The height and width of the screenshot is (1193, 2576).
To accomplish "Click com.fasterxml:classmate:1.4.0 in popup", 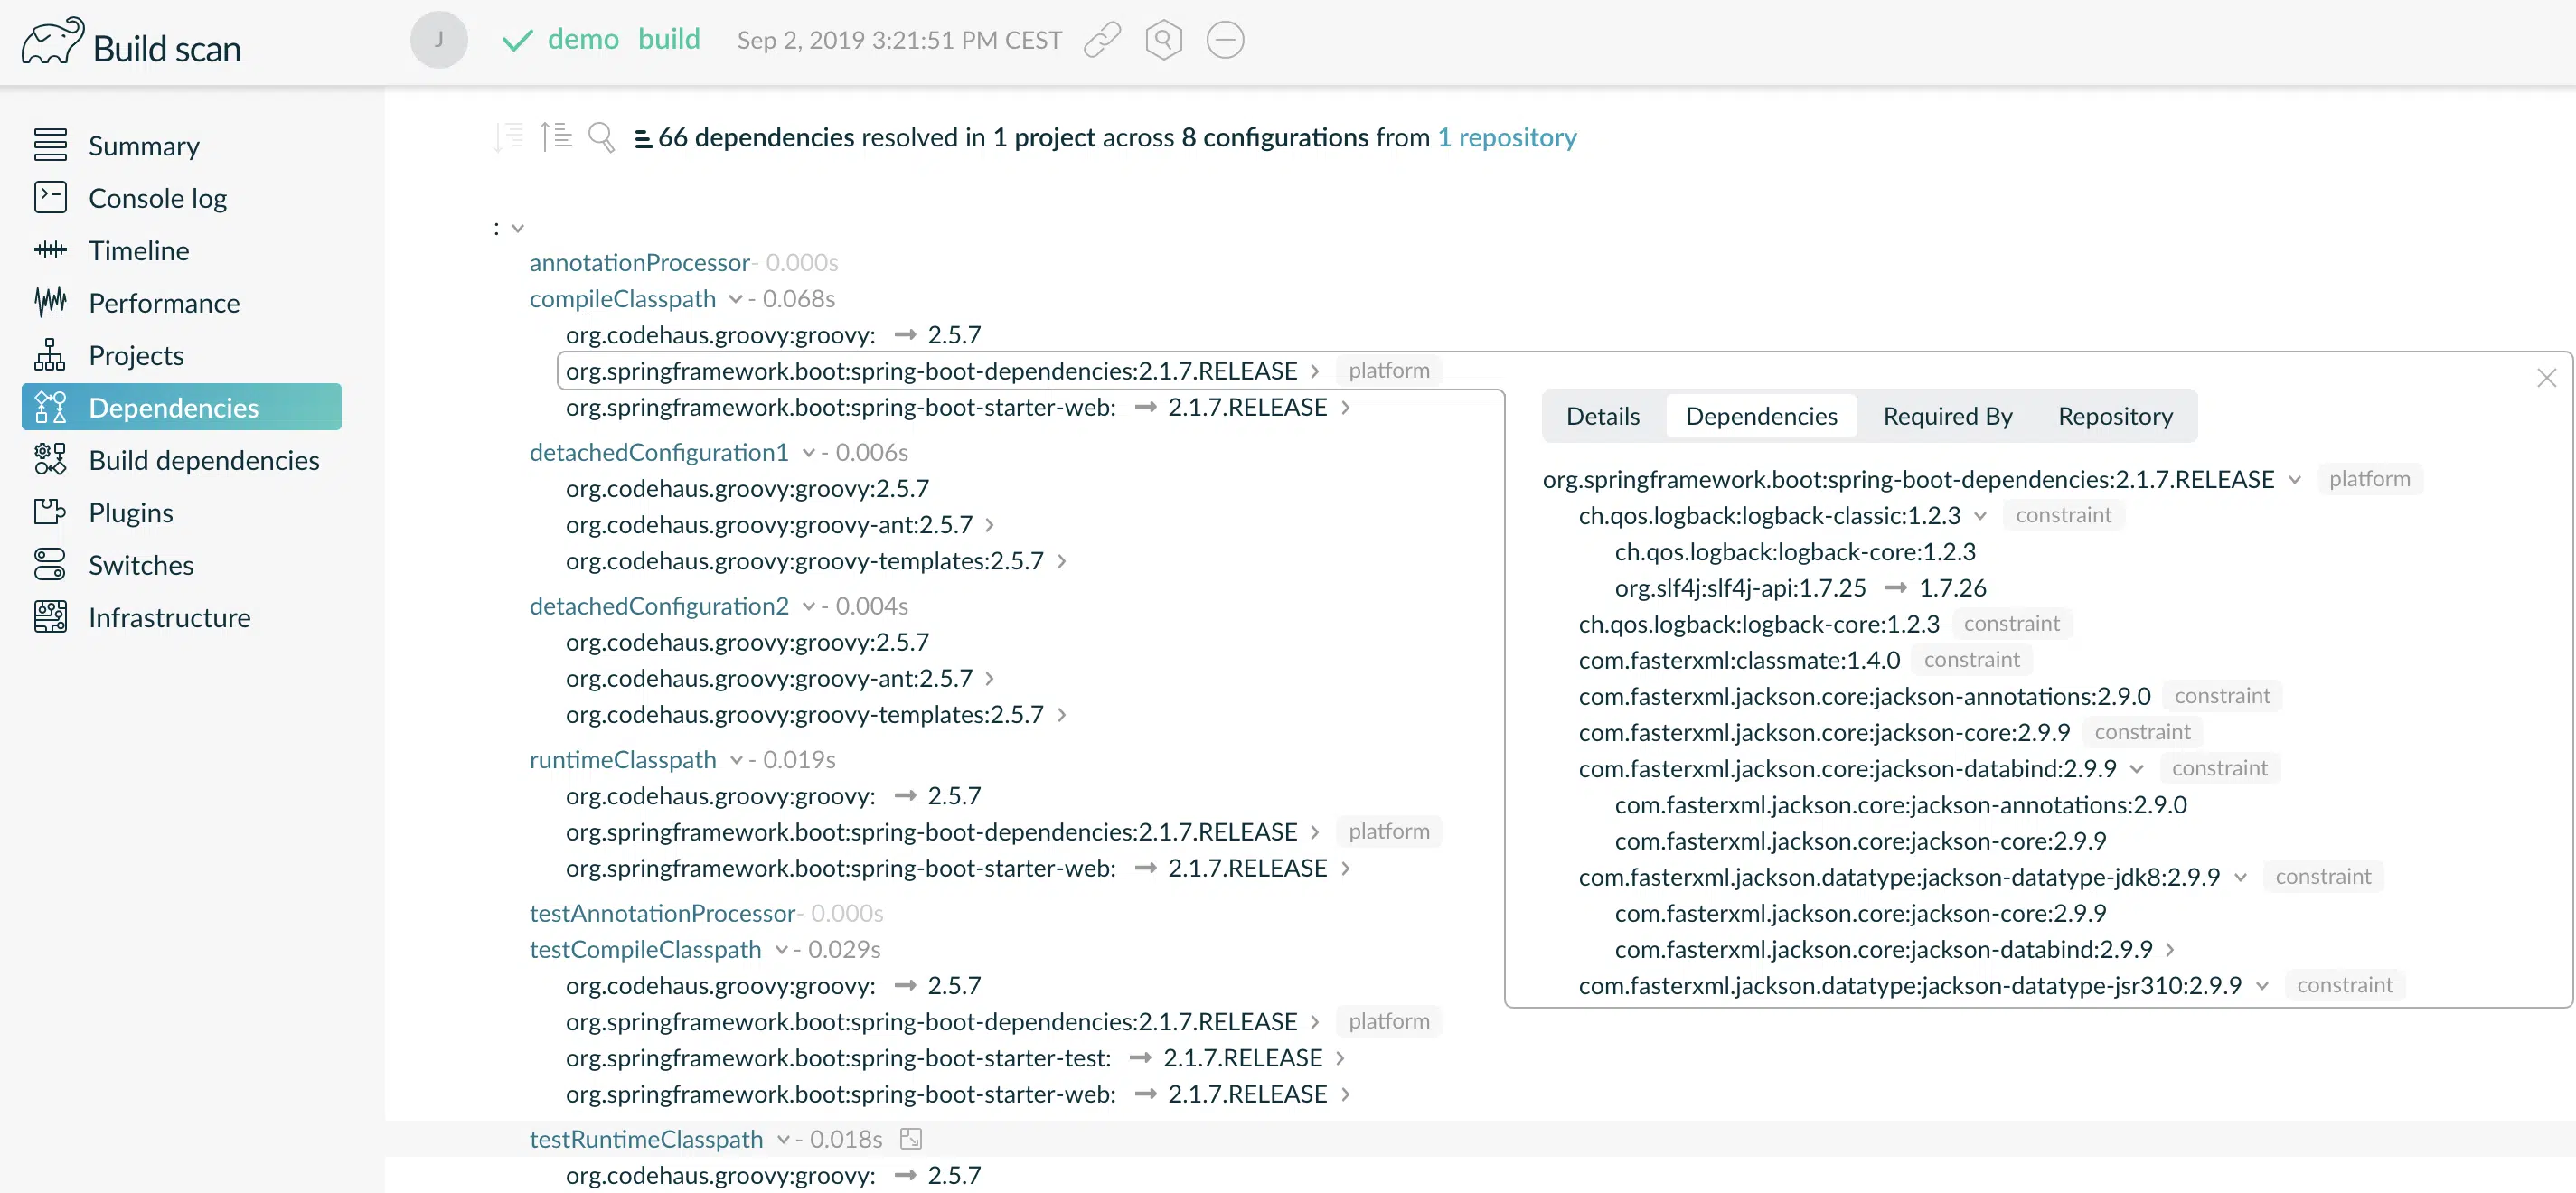I will pos(1739,660).
